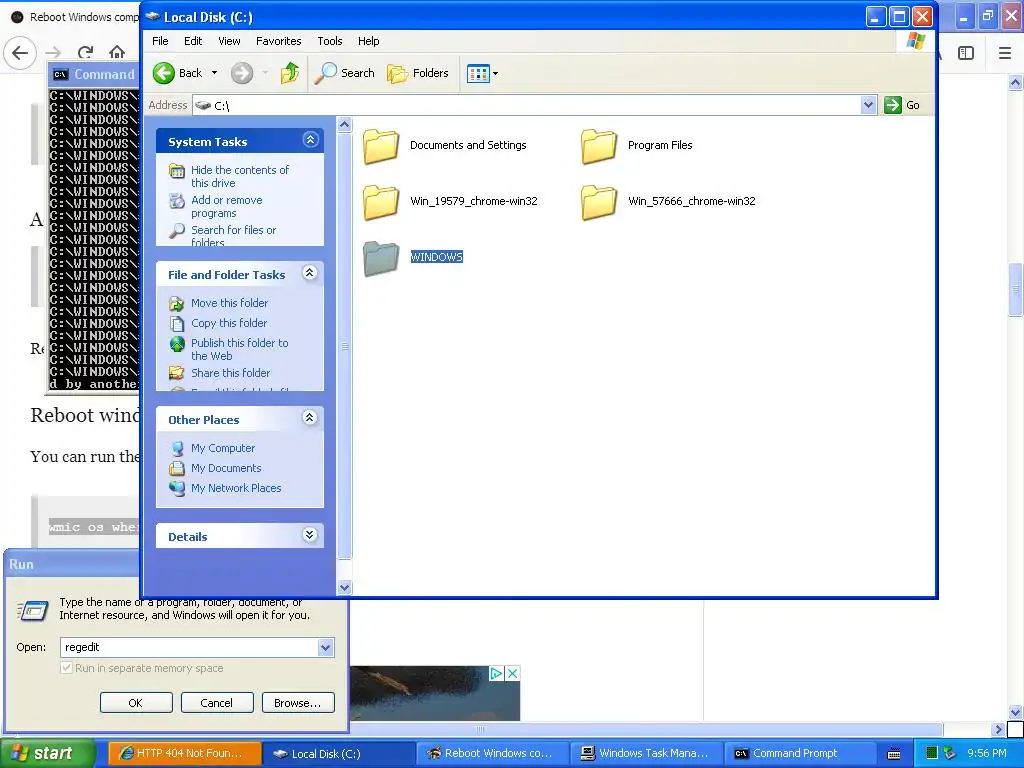
Task: Collapse the File and Folder Tasks panel
Action: pyautogui.click(x=310, y=273)
